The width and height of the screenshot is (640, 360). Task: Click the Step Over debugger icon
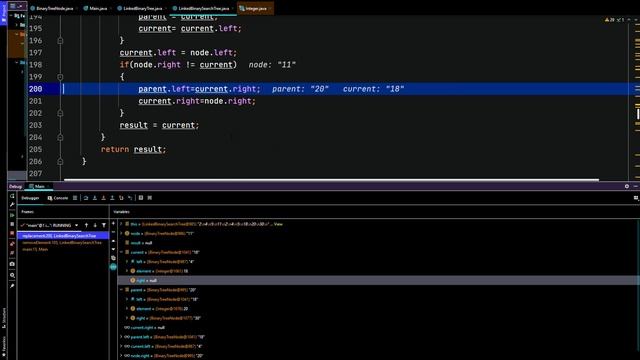pyautogui.click(x=86, y=198)
